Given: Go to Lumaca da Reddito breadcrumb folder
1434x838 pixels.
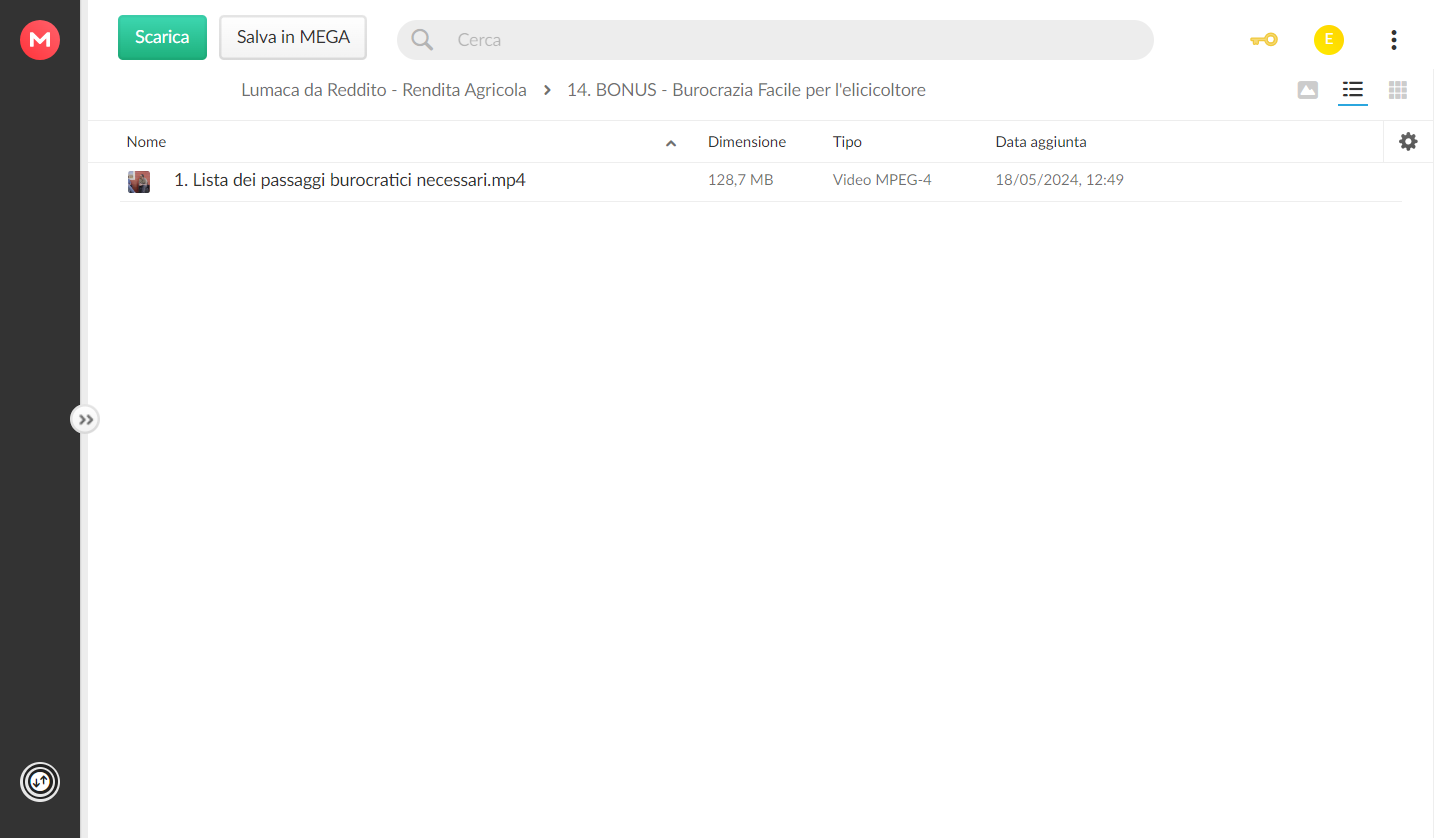Looking at the screenshot, I should click(x=384, y=90).
